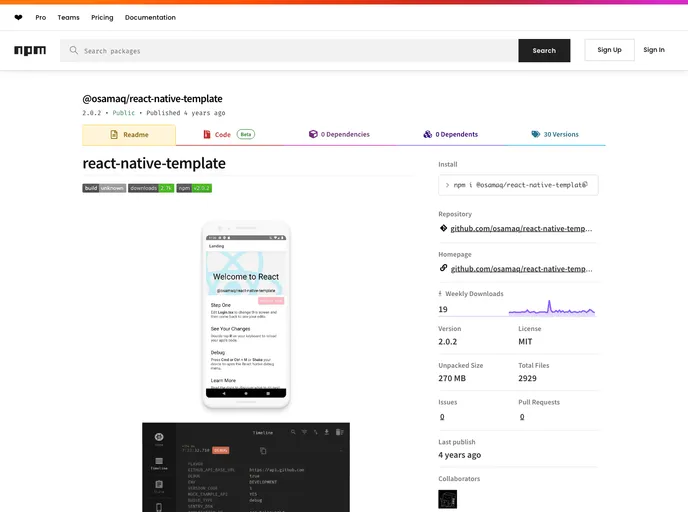This screenshot has width=688, height=512.
Task: Focus the Search packages input field
Action: point(289,50)
